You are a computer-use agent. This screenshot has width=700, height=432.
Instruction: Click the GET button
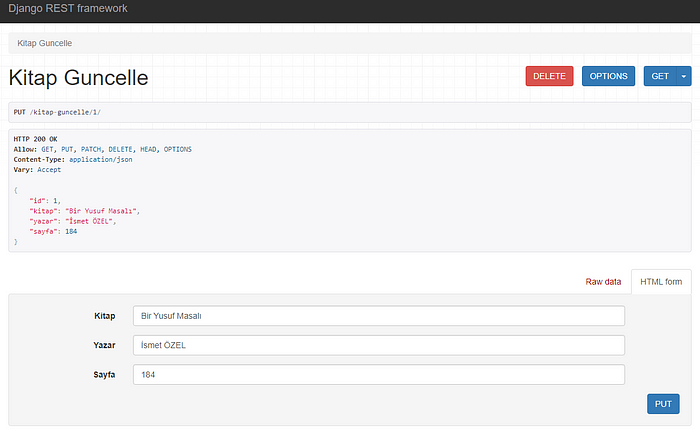(660, 76)
